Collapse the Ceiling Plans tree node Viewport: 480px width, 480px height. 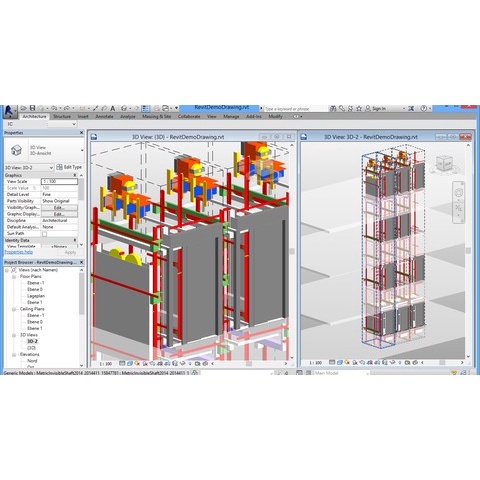(14, 309)
